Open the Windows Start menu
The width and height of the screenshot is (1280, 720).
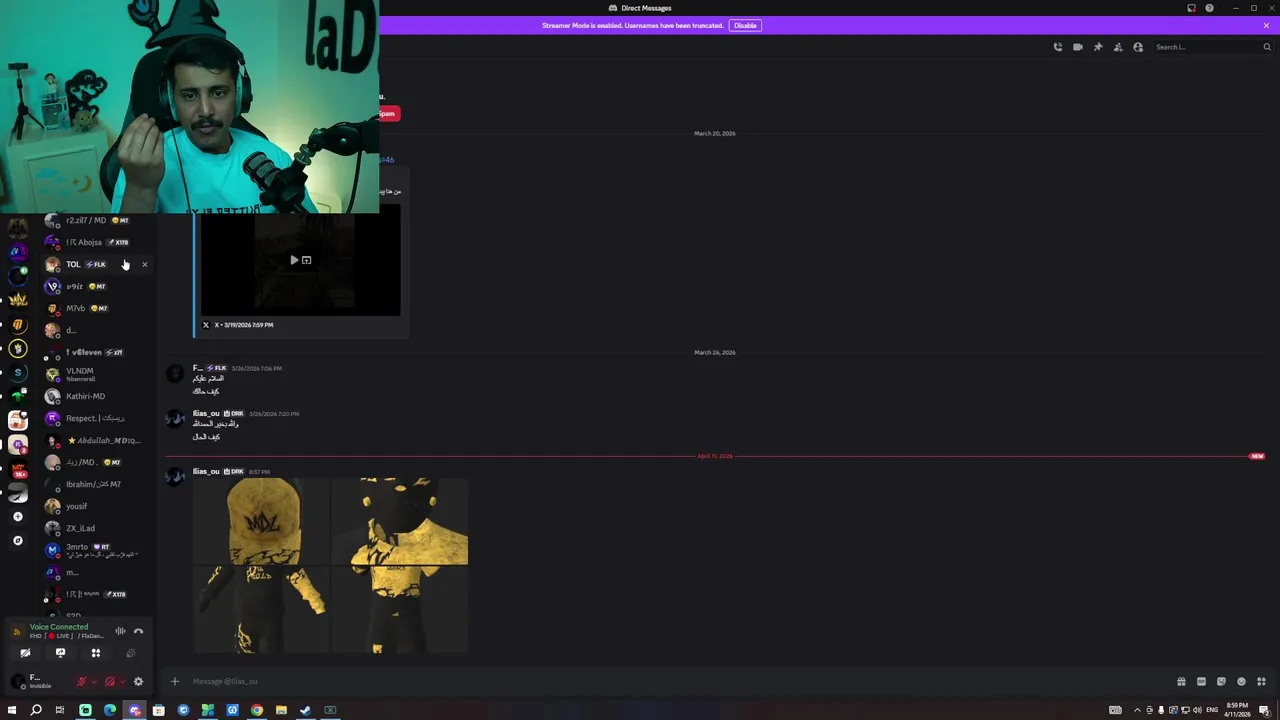(12, 710)
